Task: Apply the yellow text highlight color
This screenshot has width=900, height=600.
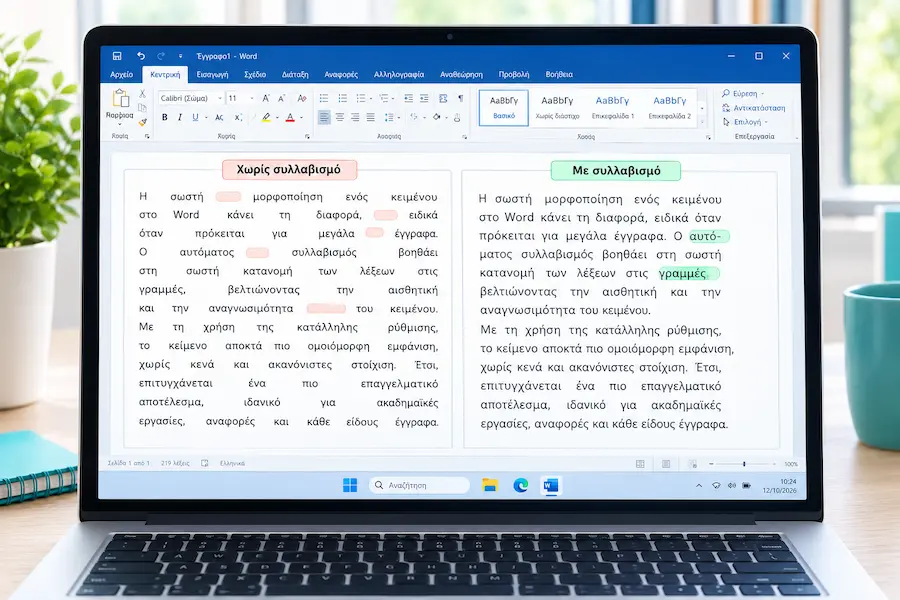Action: pos(266,117)
